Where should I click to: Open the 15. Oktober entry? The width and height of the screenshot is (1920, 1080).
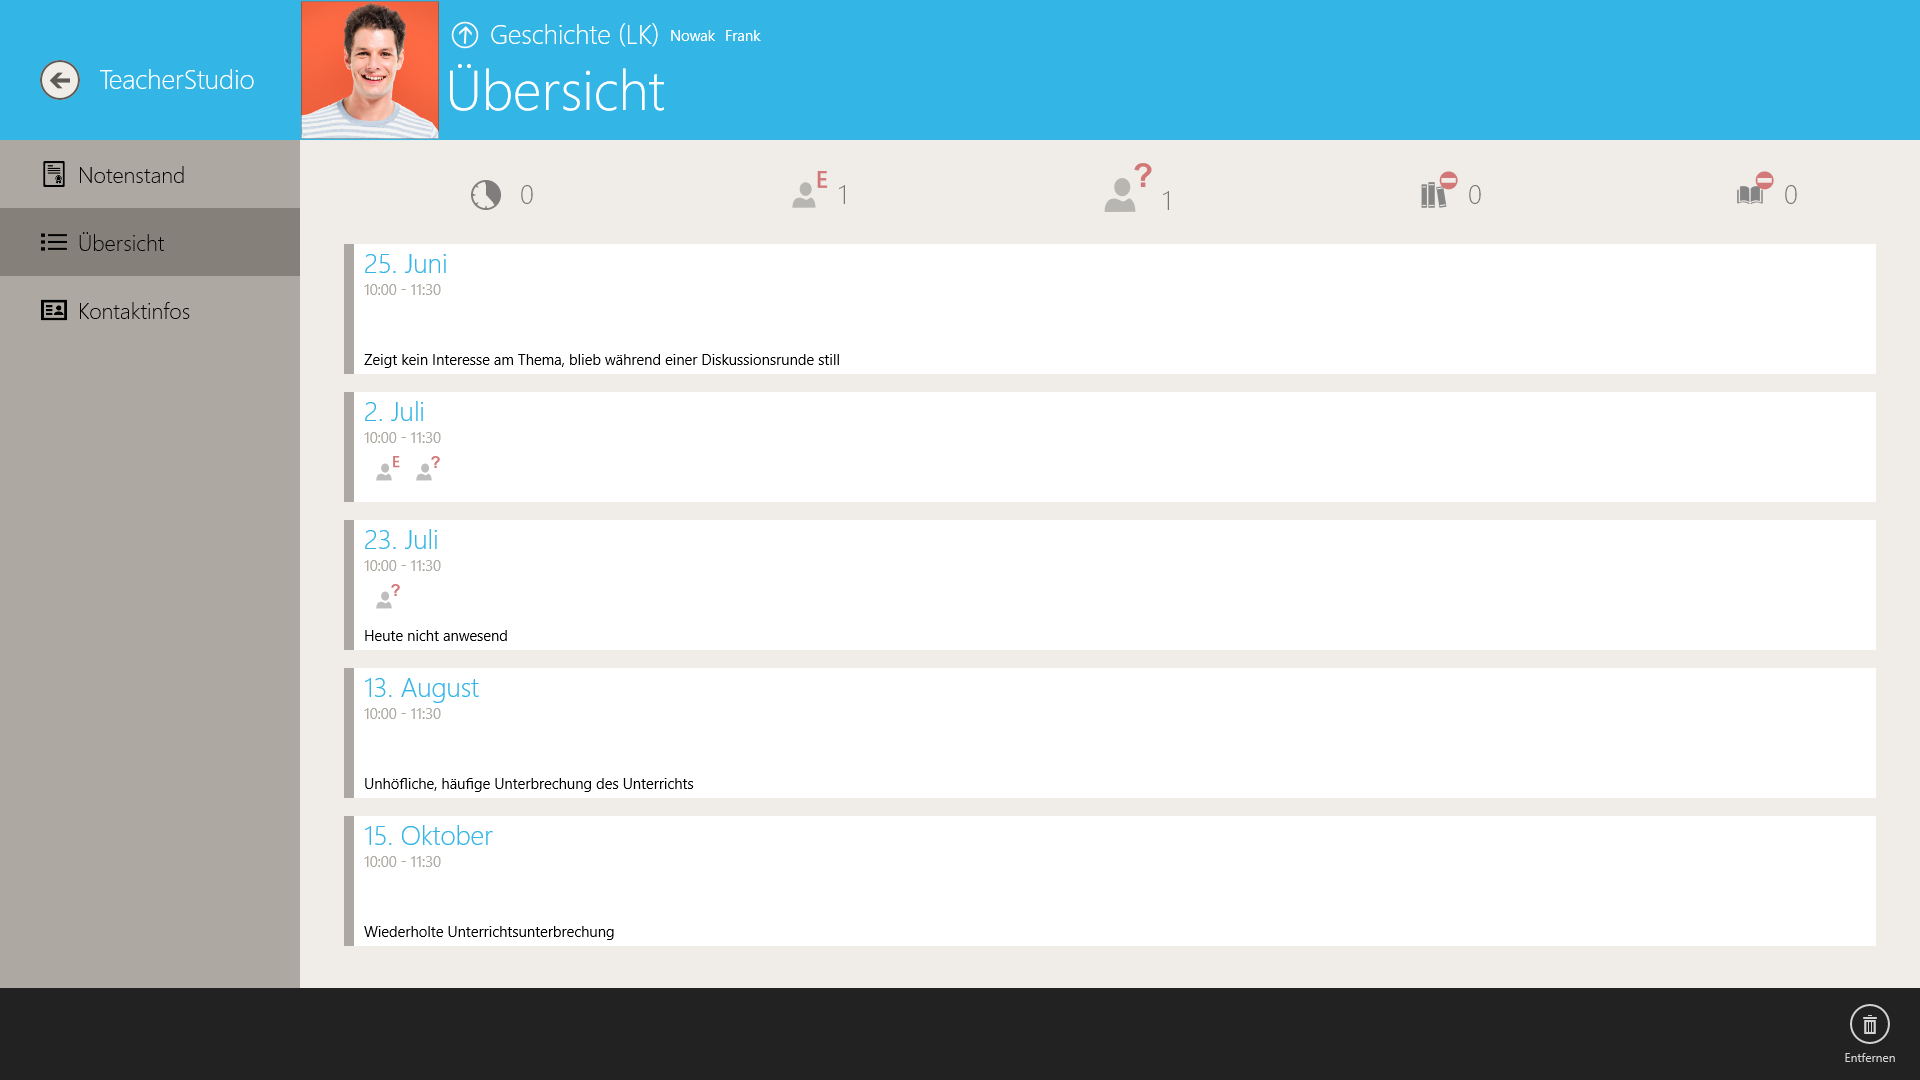1110,881
